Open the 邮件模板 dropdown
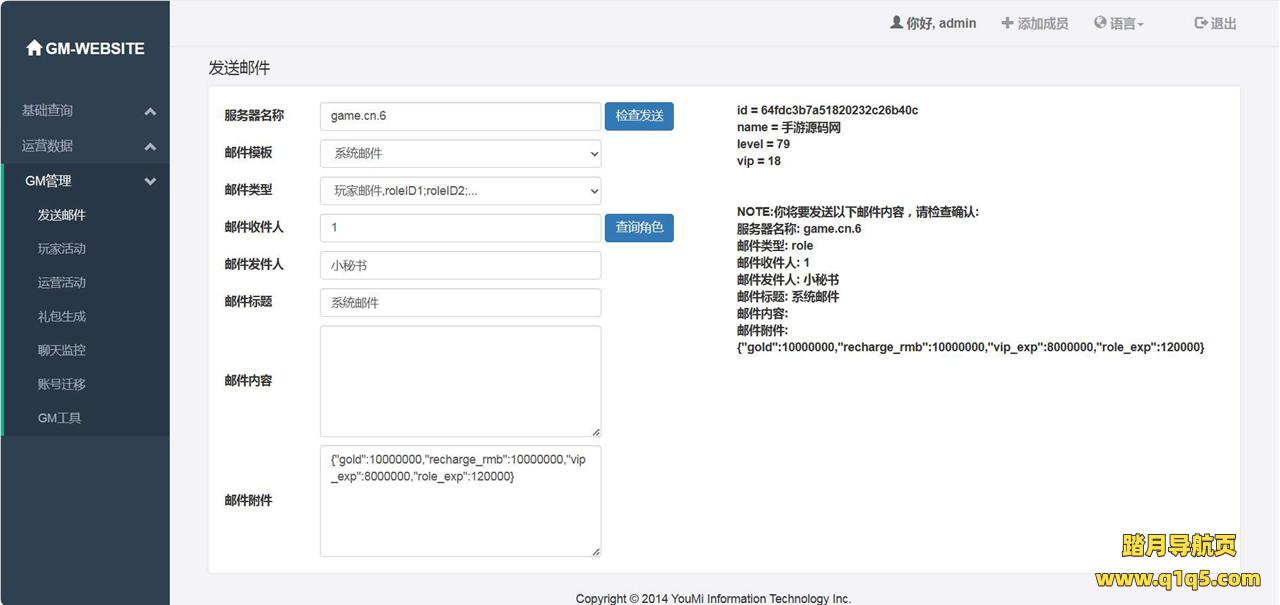 tap(460, 153)
